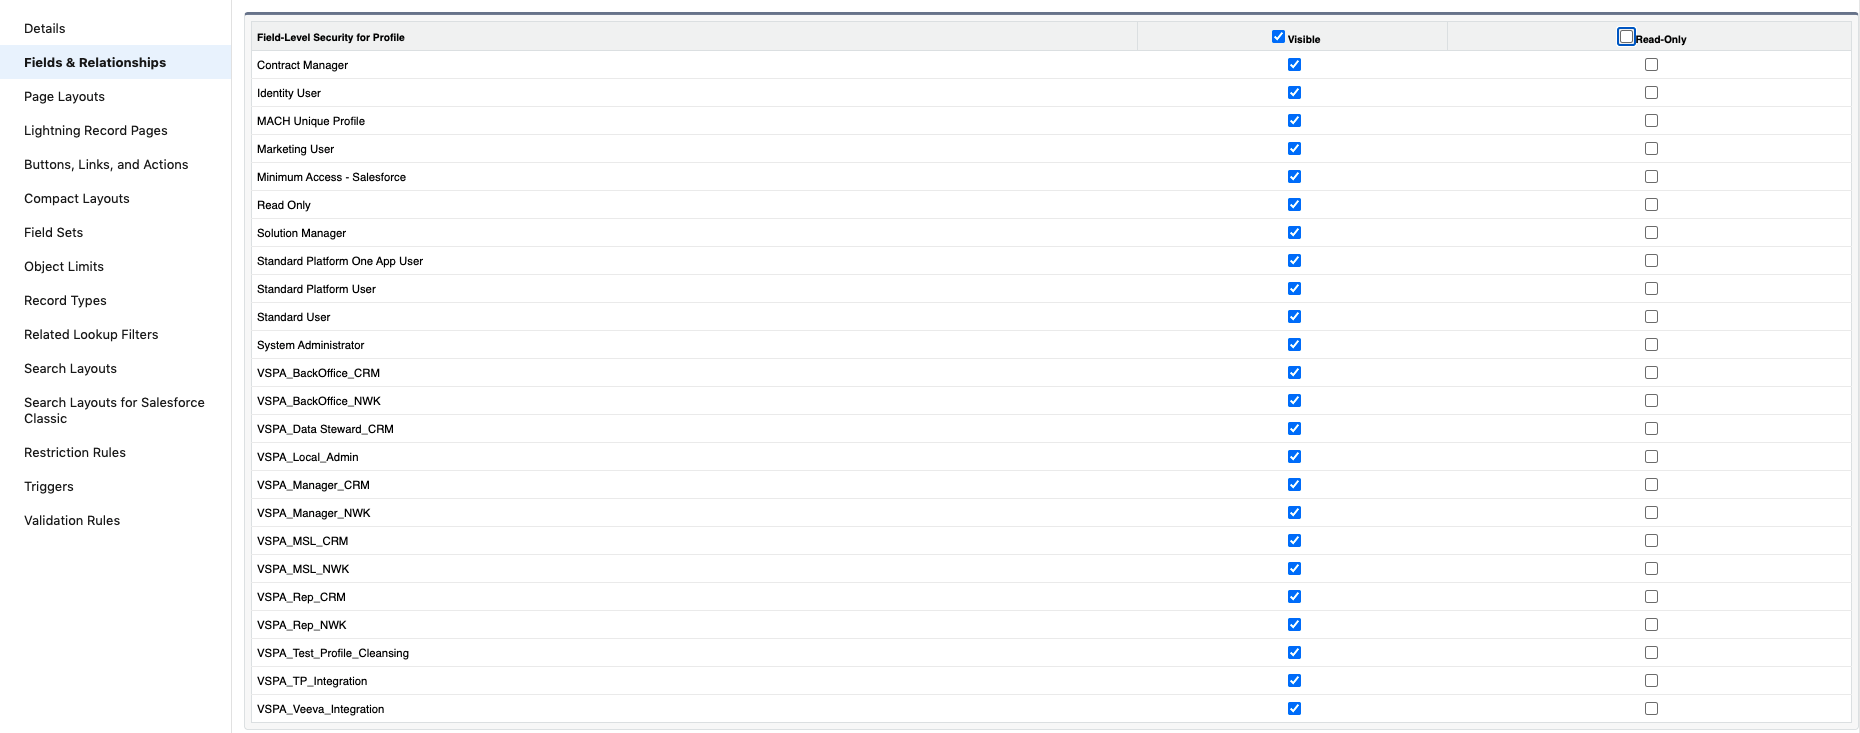The image size is (1860, 733).
Task: Check Read-Only for Minimum Access - Salesforce
Action: tap(1651, 176)
